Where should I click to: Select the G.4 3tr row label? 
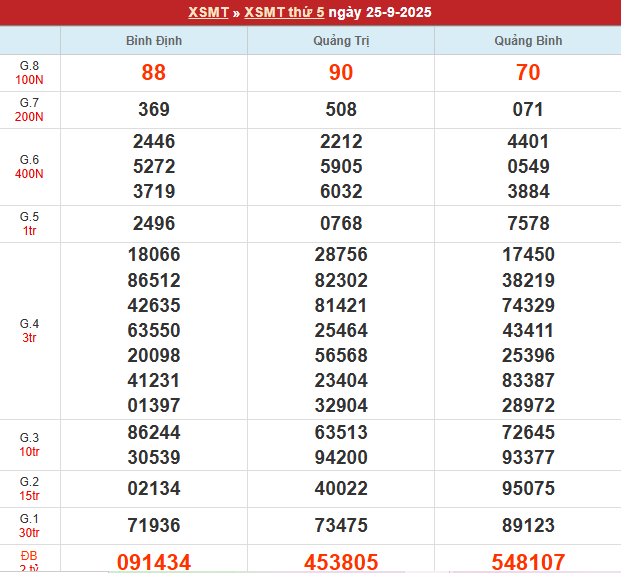click(30, 331)
